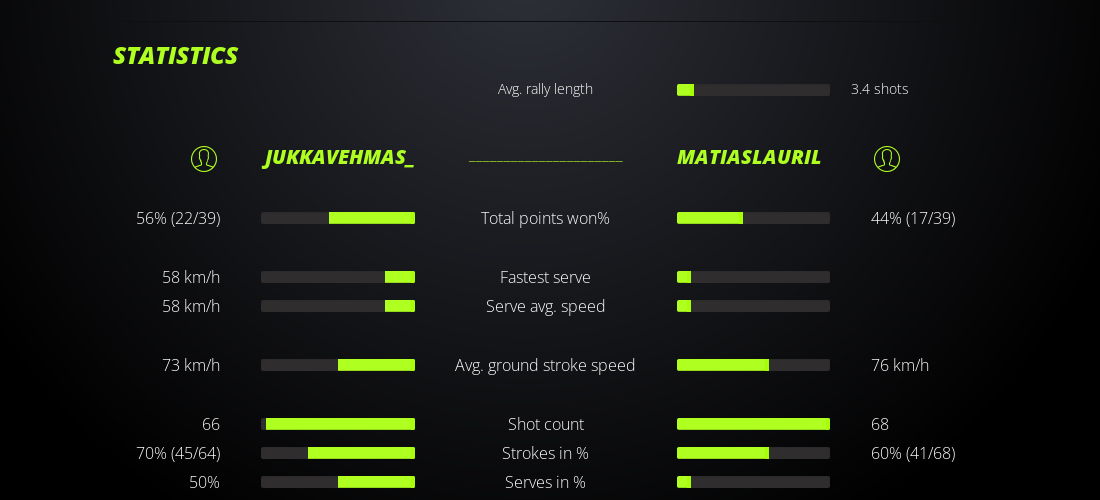Click MATIASLAURIL strokes in % bar

point(753,453)
